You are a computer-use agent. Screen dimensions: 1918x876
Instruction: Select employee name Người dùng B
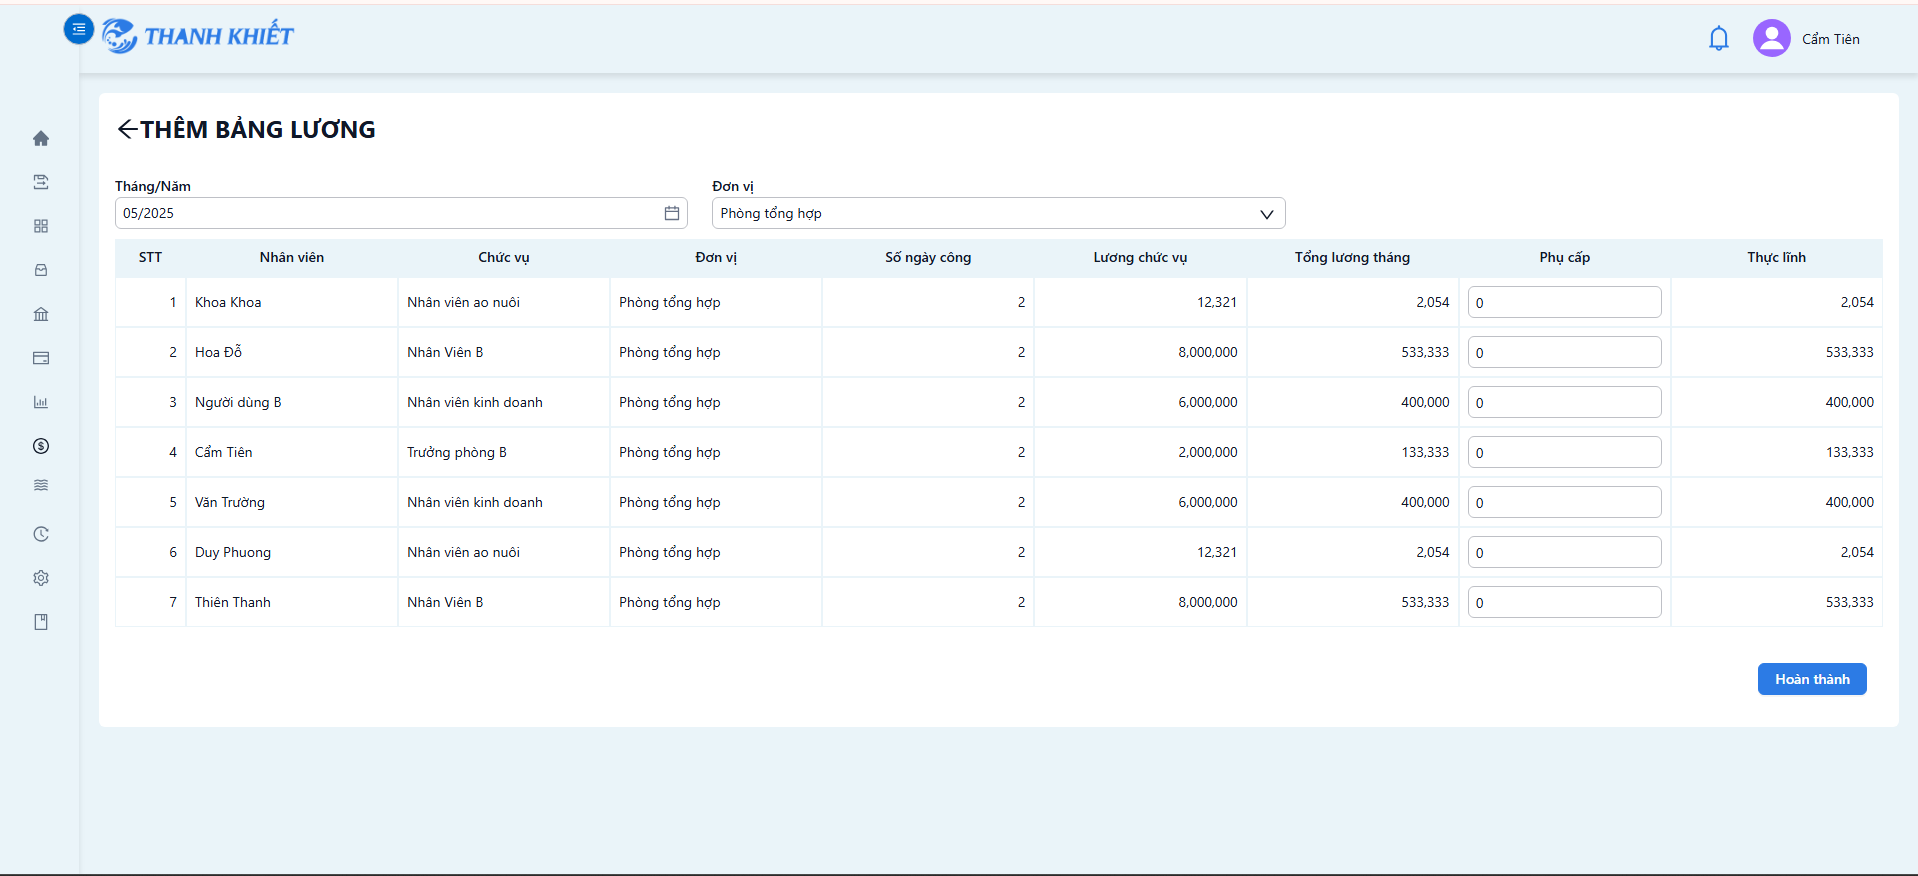click(x=238, y=402)
